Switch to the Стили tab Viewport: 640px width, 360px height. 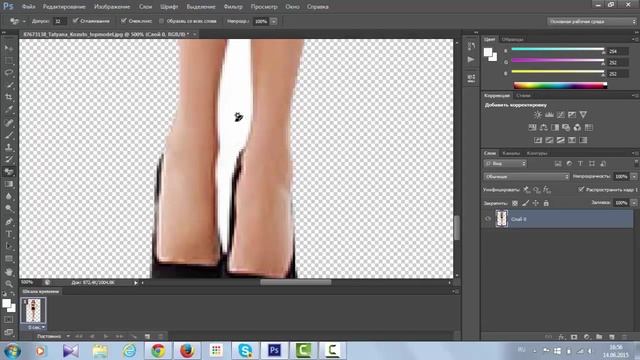click(523, 96)
